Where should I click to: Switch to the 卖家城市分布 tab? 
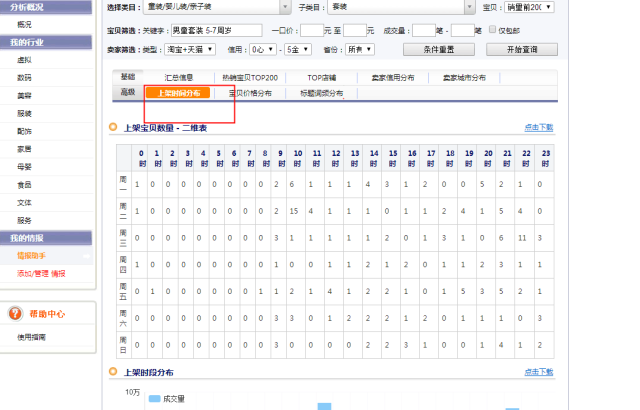(464, 78)
